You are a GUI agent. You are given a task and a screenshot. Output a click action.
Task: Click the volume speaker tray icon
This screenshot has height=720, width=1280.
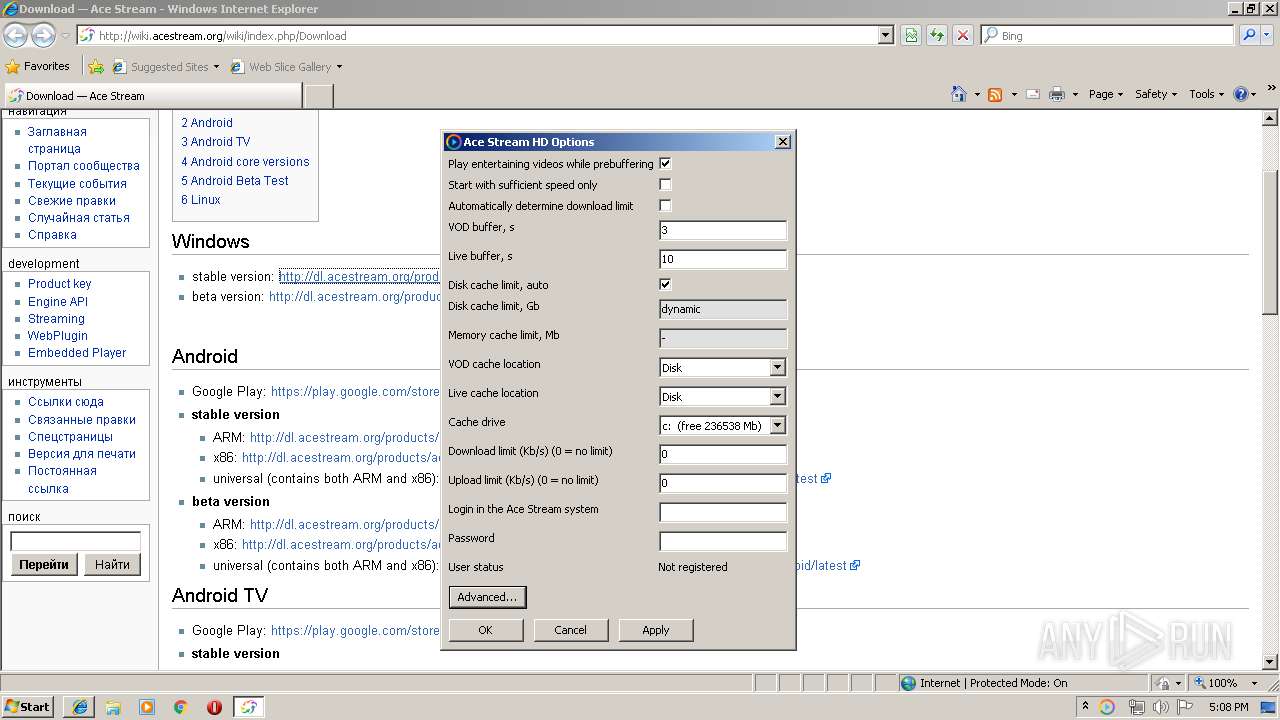click(x=1160, y=707)
